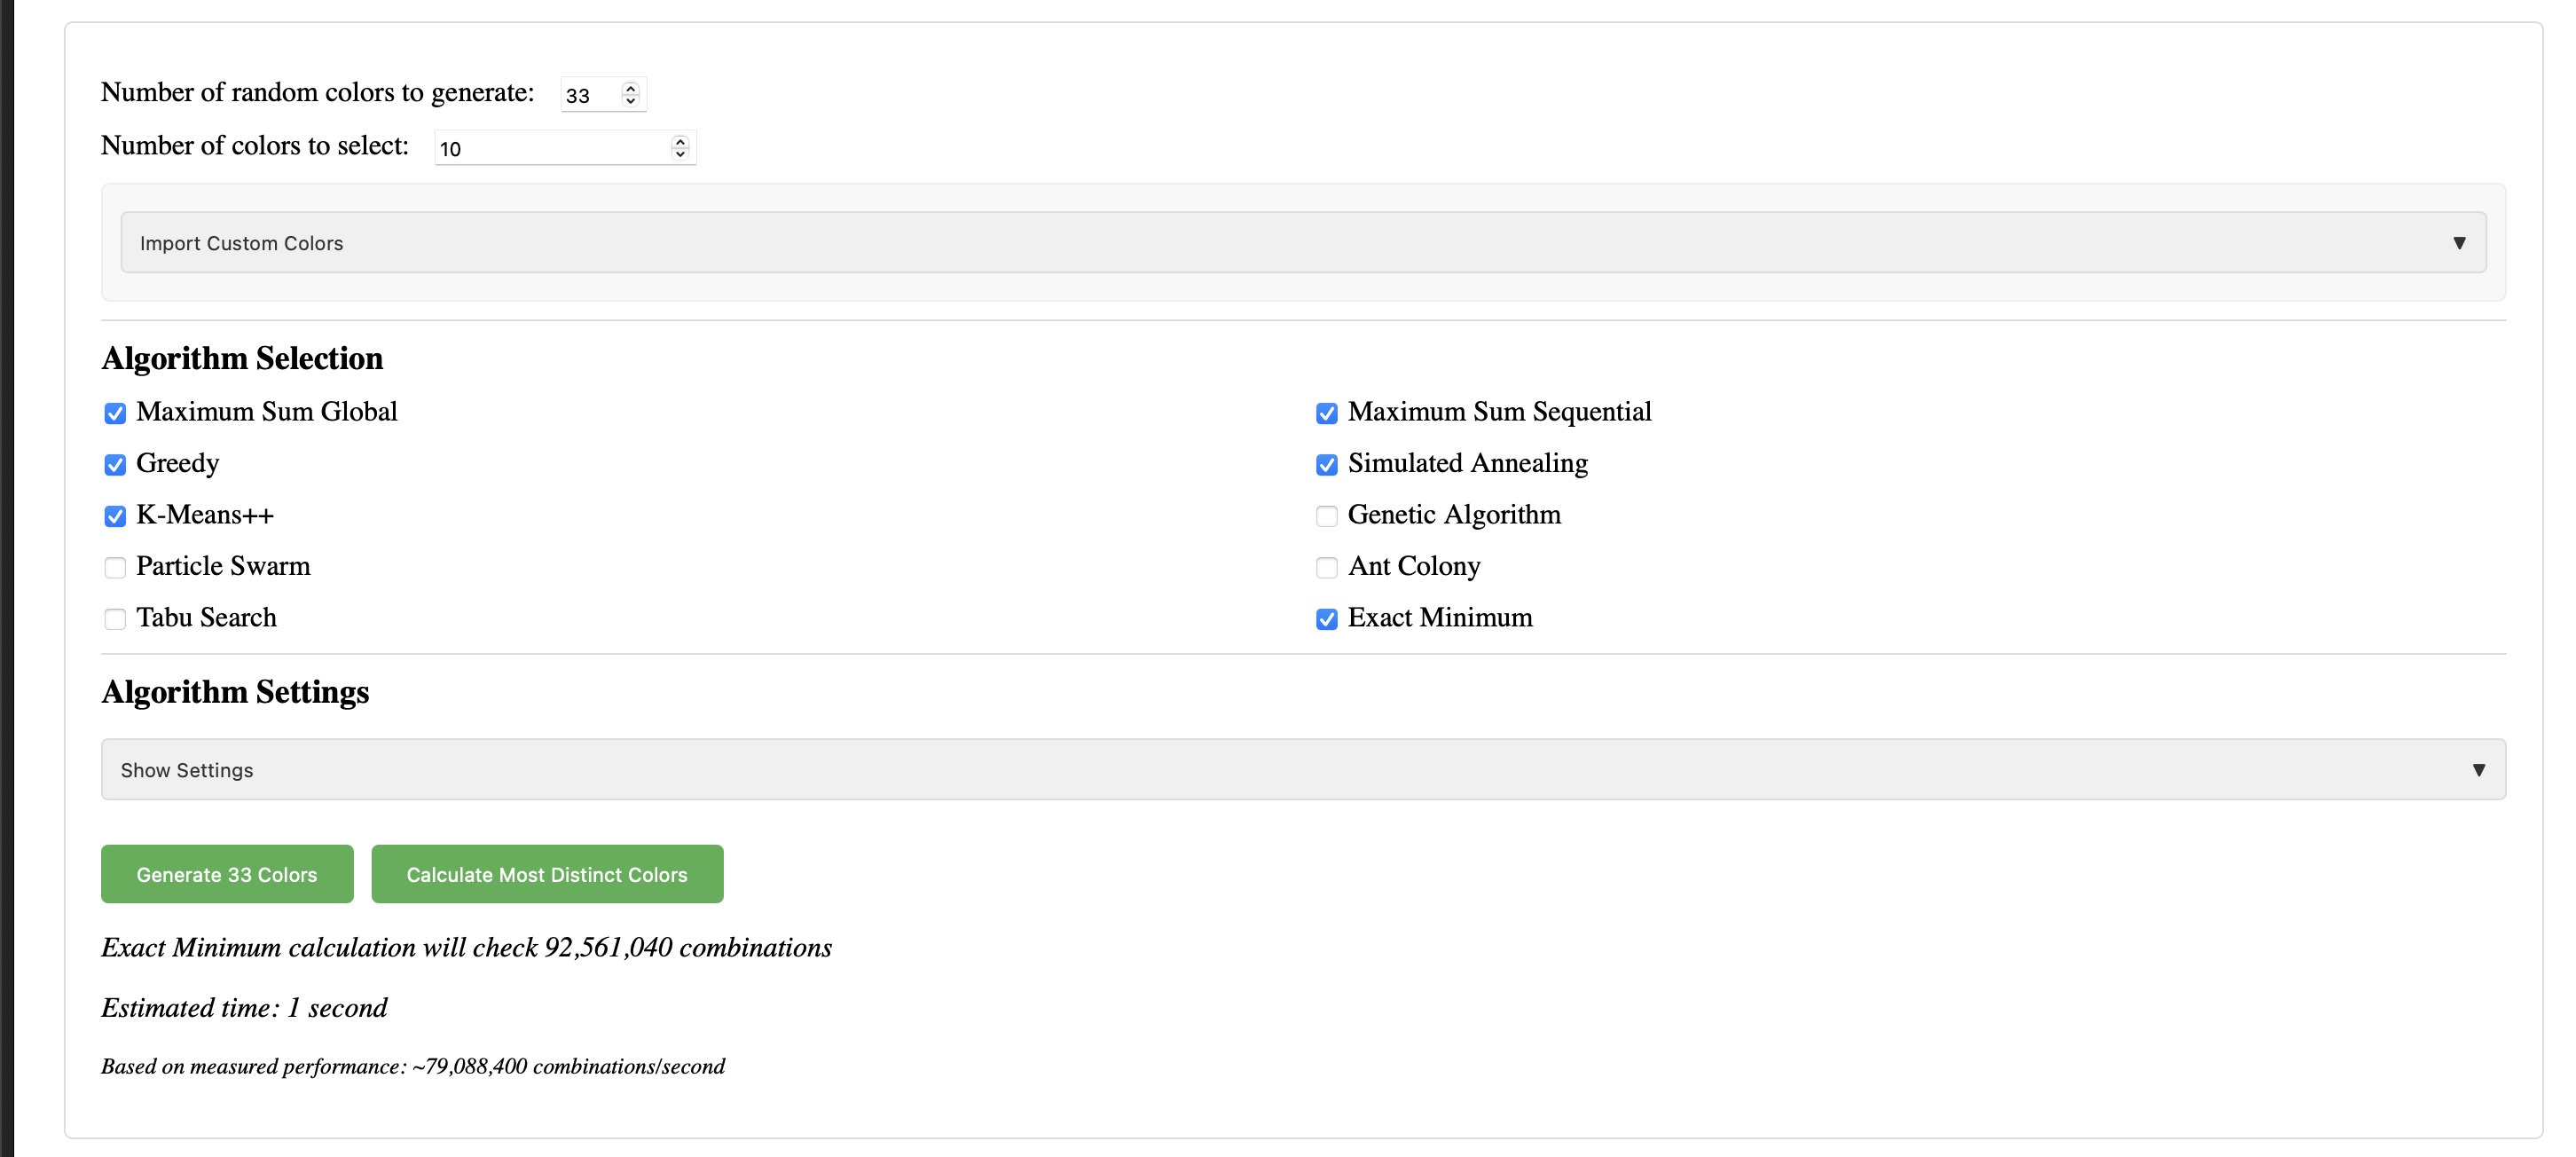2576x1157 pixels.
Task: Click the colors to select input field
Action: pos(550,148)
